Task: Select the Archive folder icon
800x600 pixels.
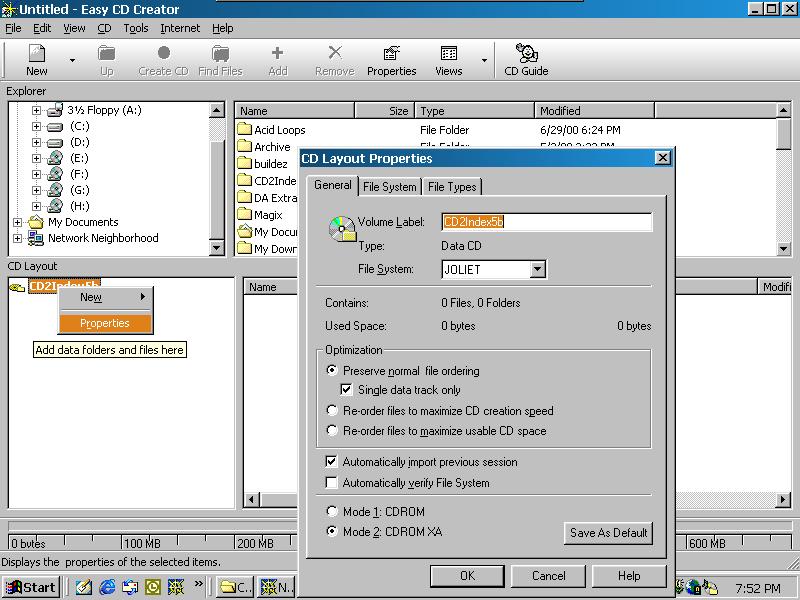Action: tap(245, 146)
